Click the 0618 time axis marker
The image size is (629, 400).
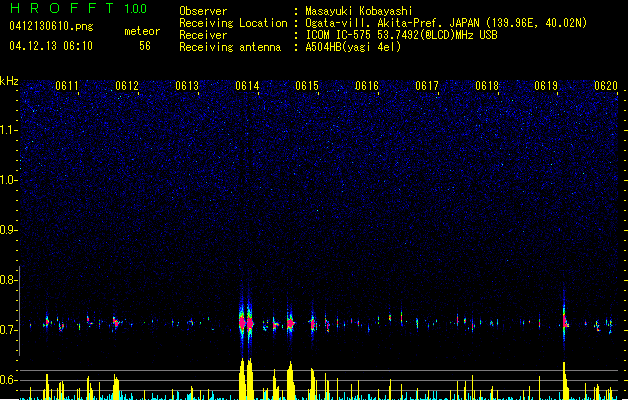pos(487,86)
